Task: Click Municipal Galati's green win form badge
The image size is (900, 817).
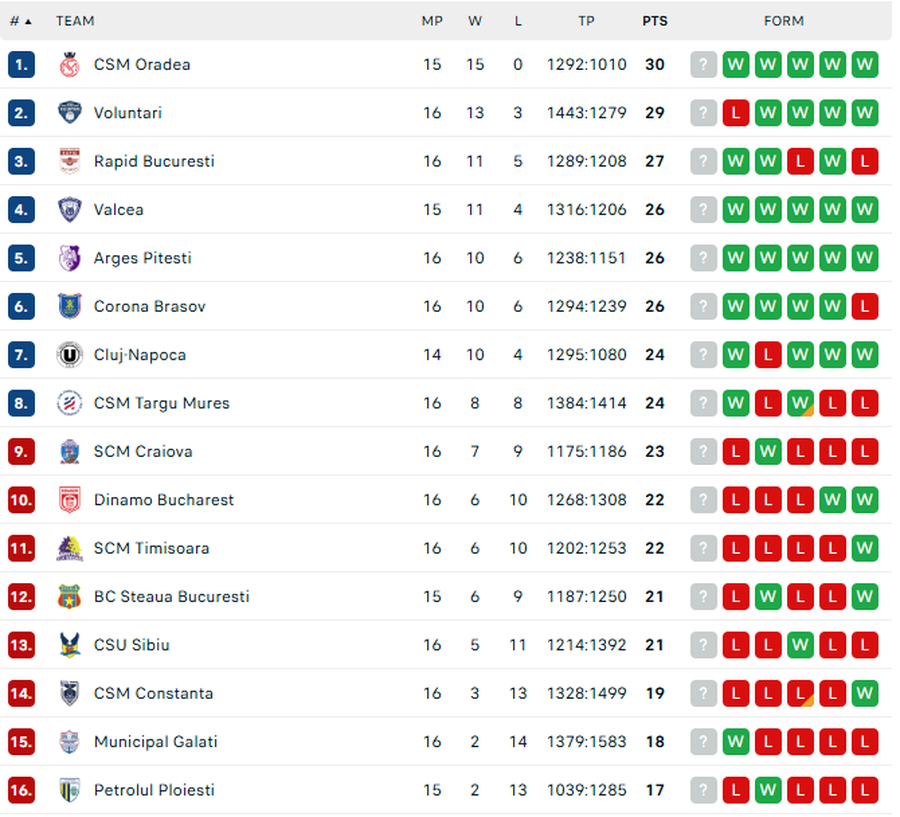Action: point(736,742)
